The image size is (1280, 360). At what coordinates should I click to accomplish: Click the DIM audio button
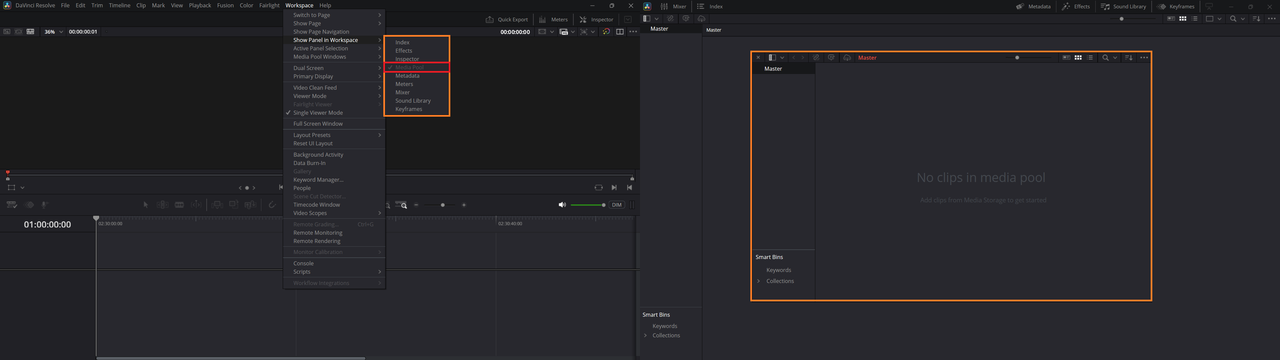point(617,204)
